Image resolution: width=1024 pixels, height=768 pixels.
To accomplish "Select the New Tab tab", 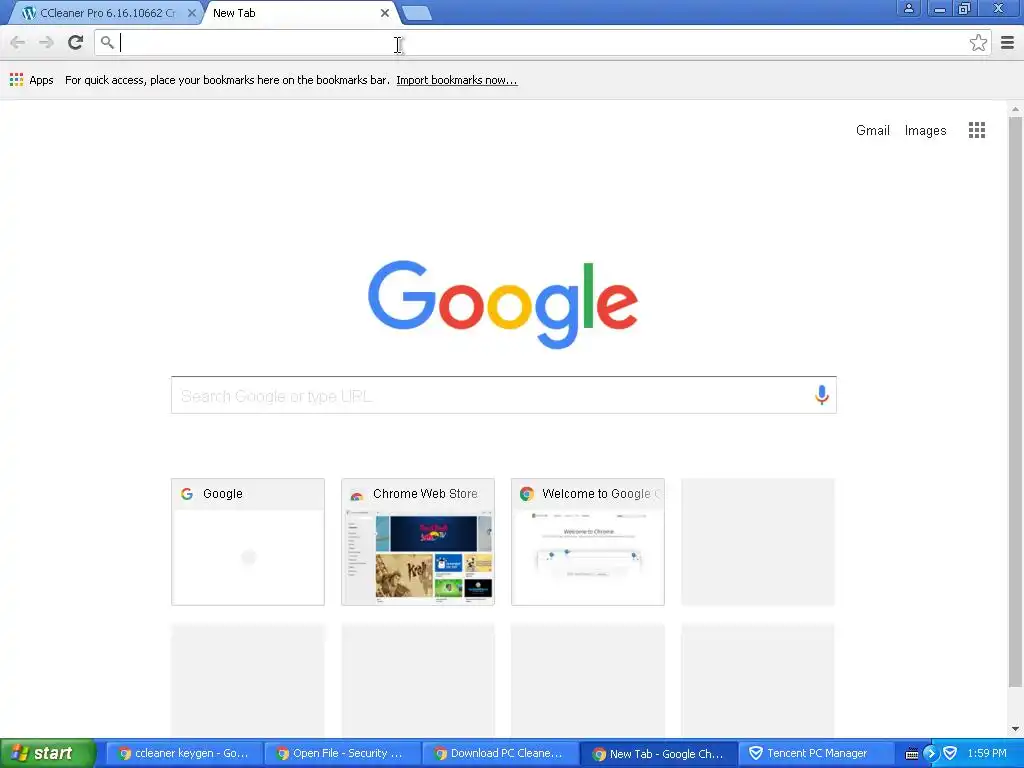I will [300, 13].
